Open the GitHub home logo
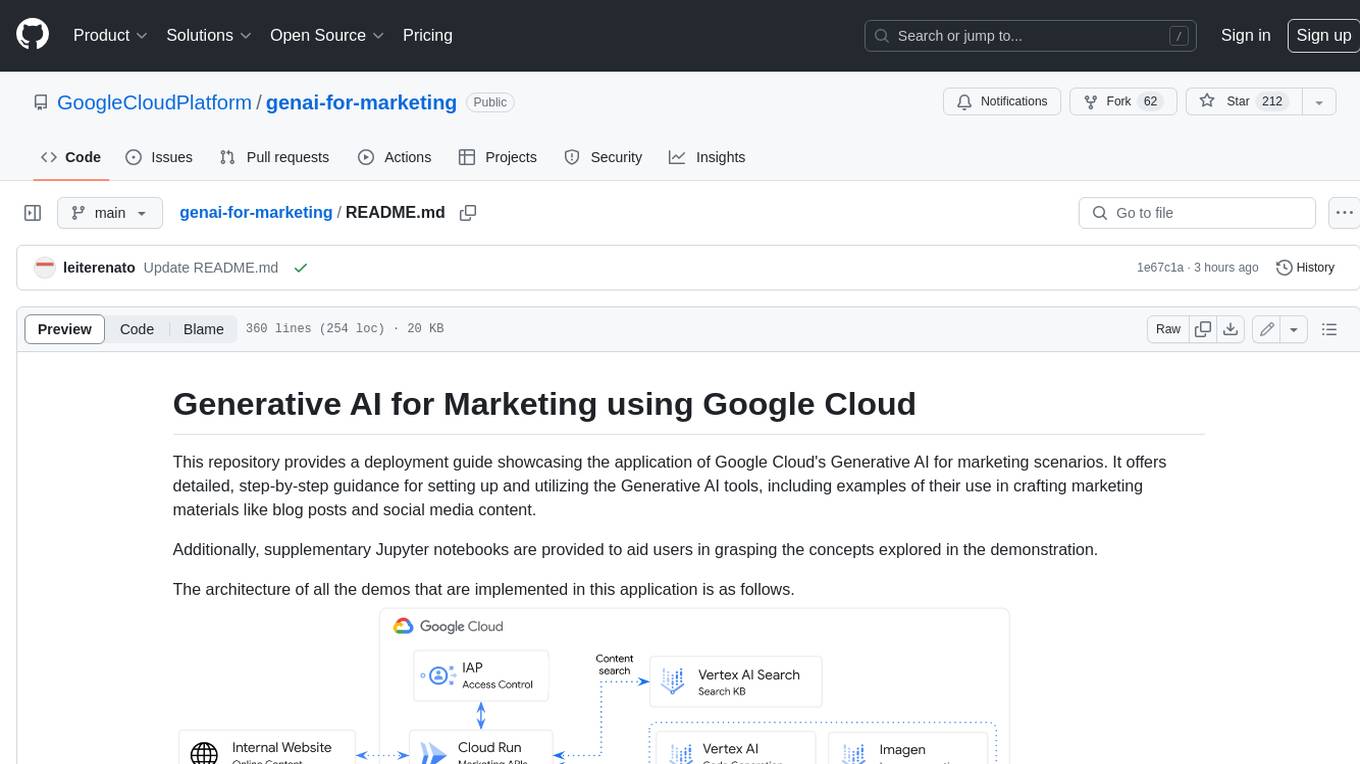The image size is (1360, 764). click(x=32, y=35)
